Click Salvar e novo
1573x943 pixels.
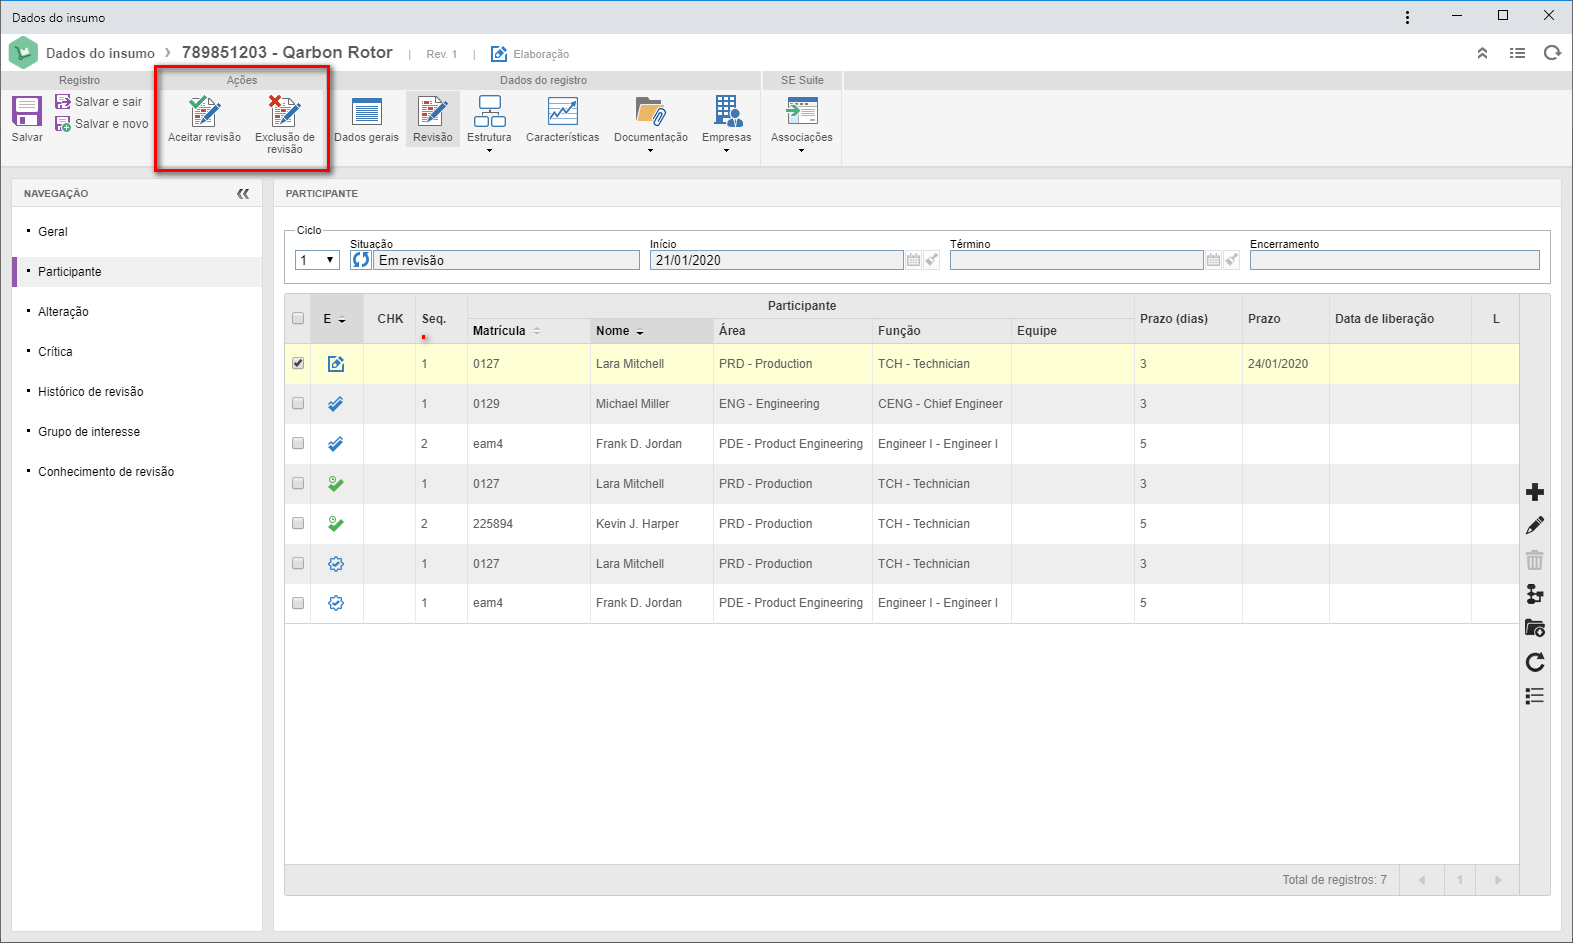(x=101, y=124)
